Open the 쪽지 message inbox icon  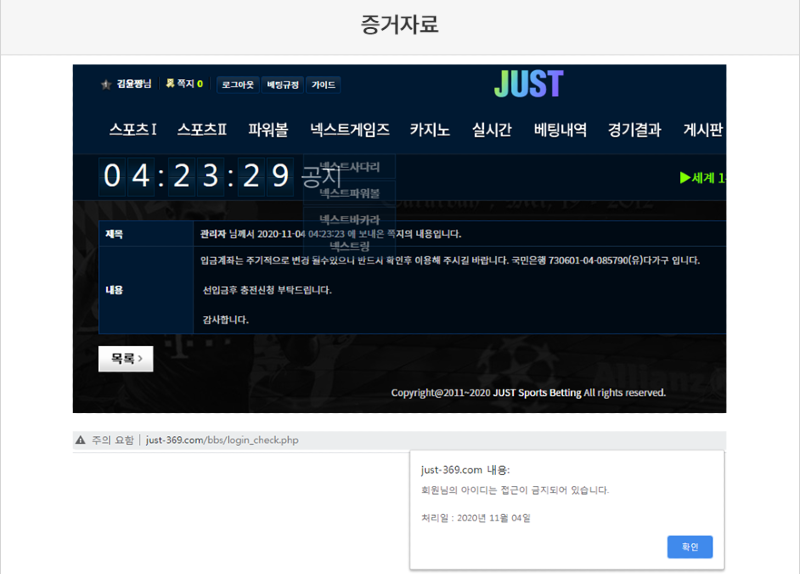pyautogui.click(x=170, y=84)
